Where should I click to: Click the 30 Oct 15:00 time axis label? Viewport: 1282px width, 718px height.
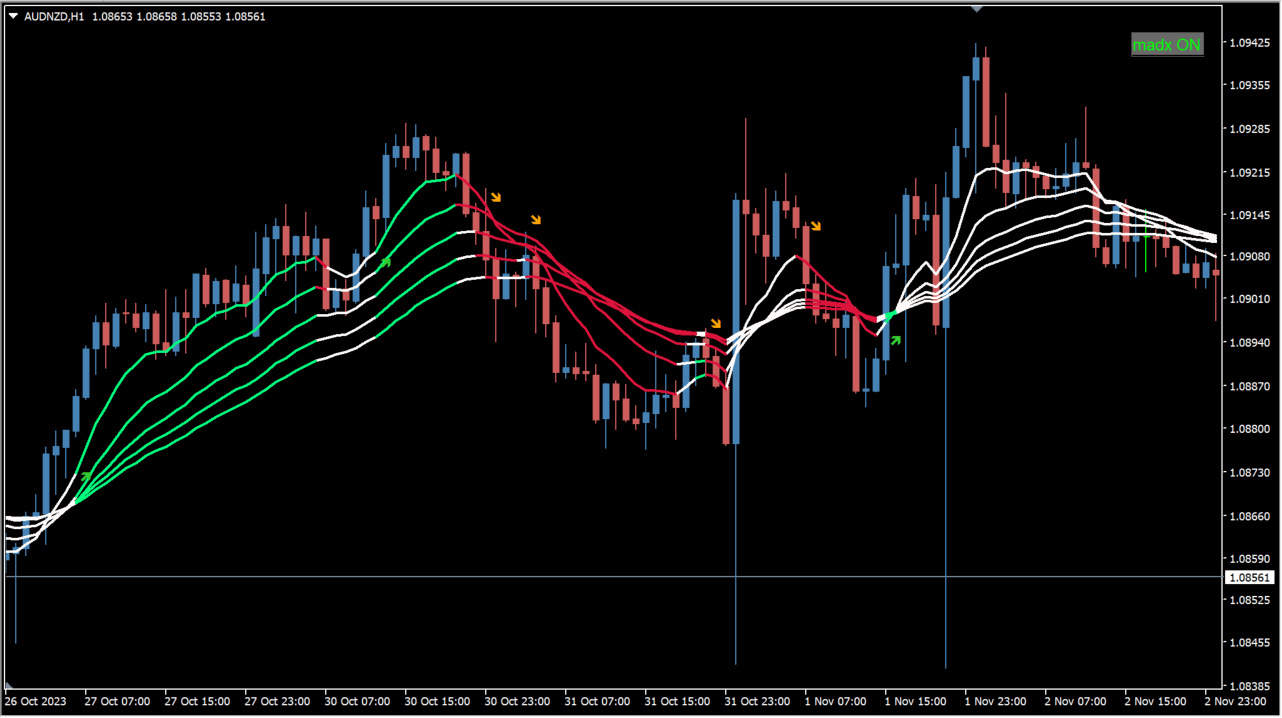click(x=437, y=702)
